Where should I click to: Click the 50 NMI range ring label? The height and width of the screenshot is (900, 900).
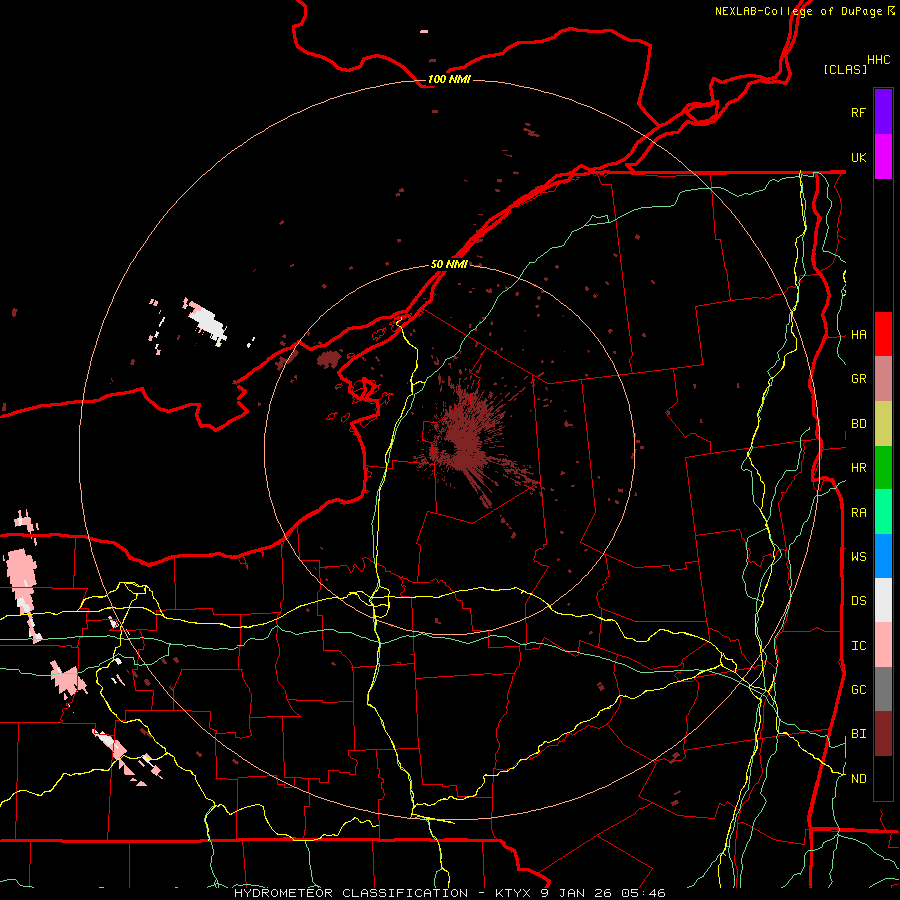tap(449, 264)
